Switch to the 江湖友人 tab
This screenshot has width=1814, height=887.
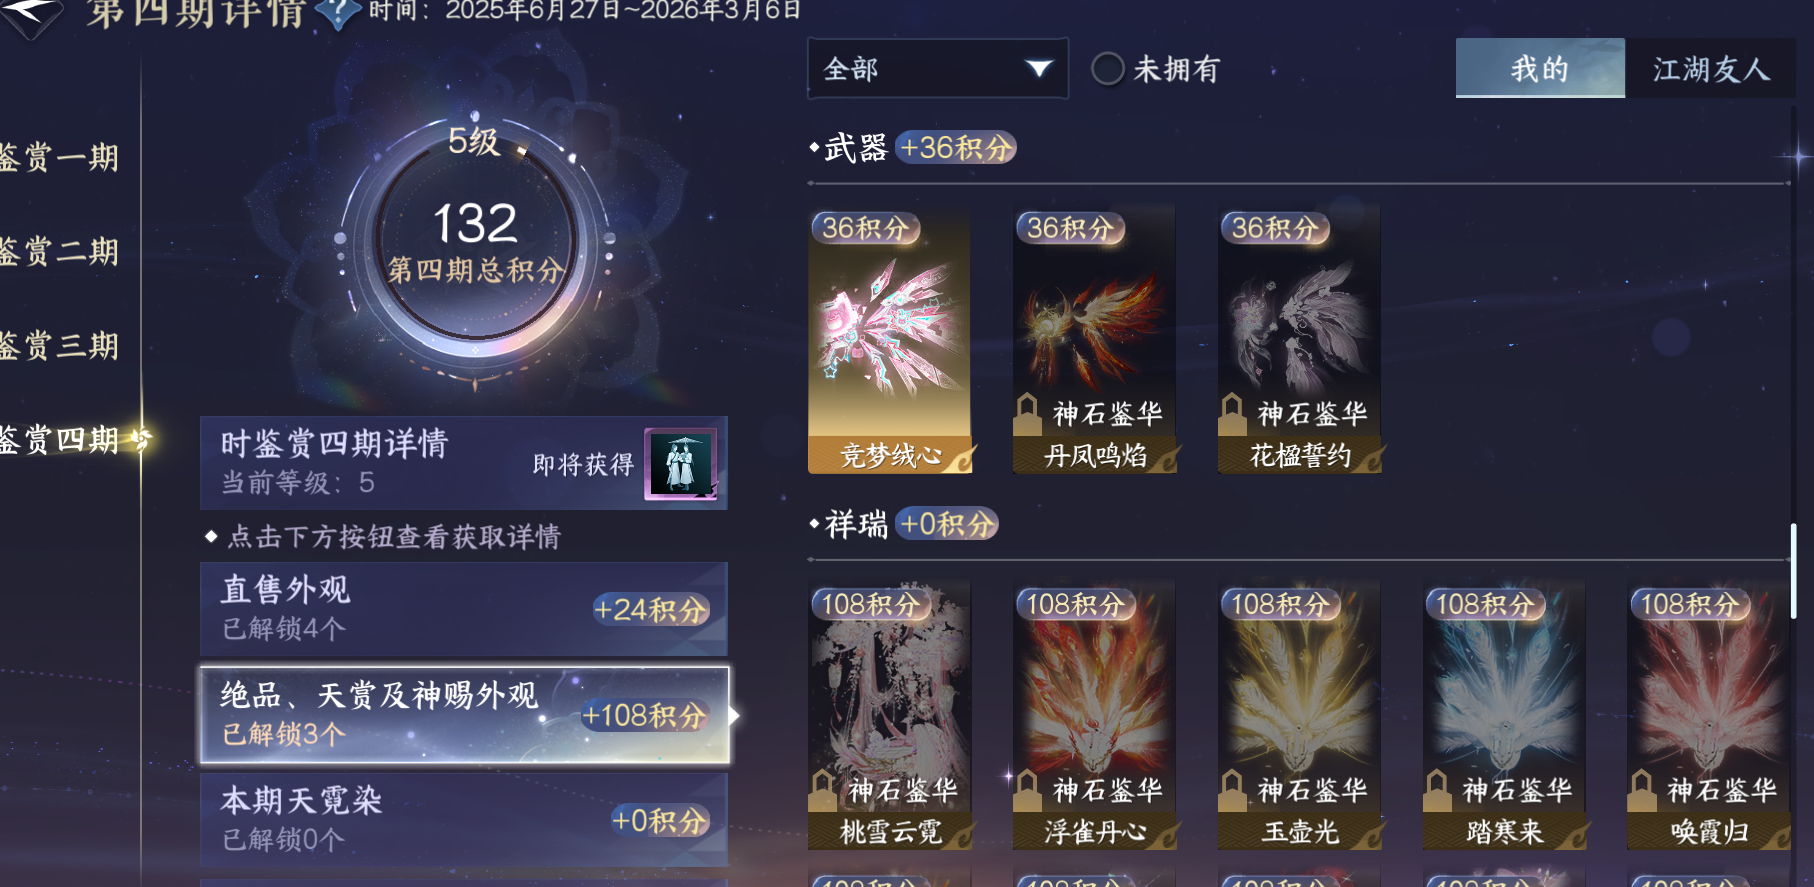[1710, 68]
